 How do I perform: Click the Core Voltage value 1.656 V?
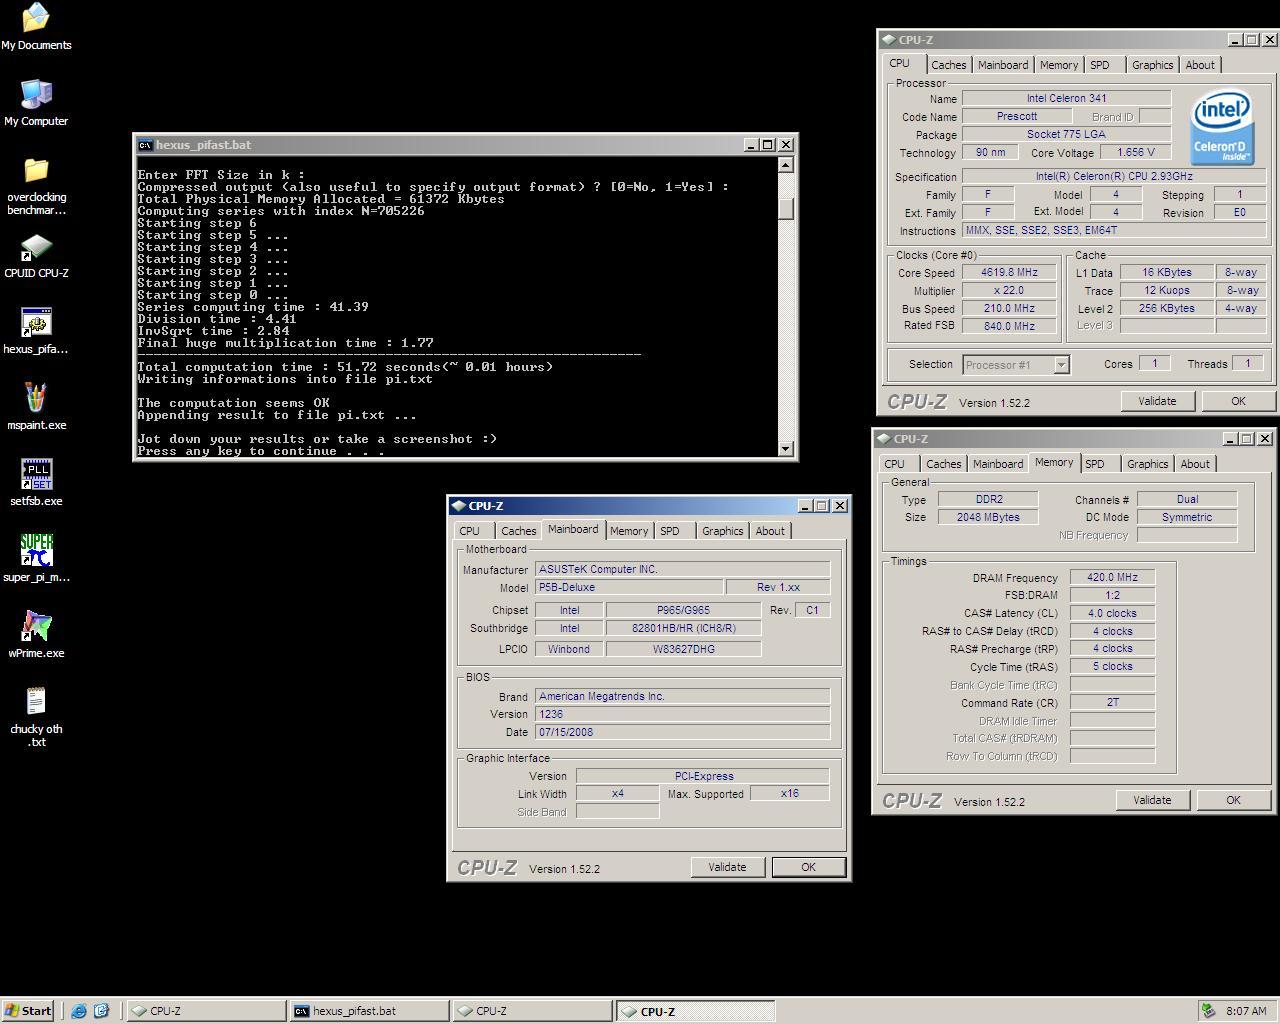[x=1135, y=152]
